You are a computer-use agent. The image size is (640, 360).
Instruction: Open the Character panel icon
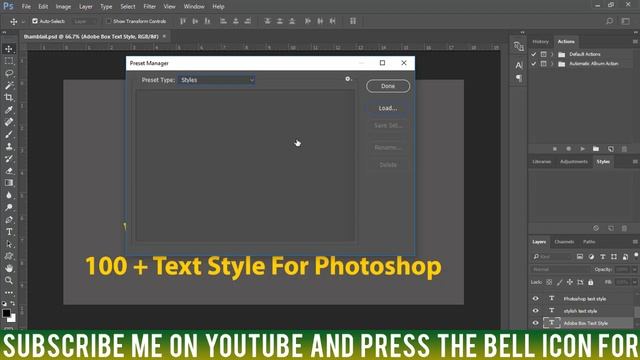[519, 65]
